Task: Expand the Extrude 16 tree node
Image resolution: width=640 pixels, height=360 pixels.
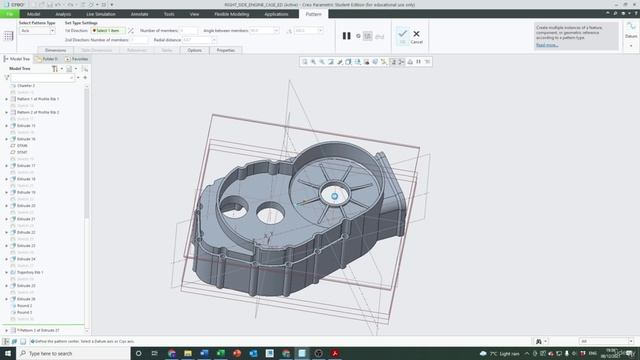Action: tap(7, 139)
